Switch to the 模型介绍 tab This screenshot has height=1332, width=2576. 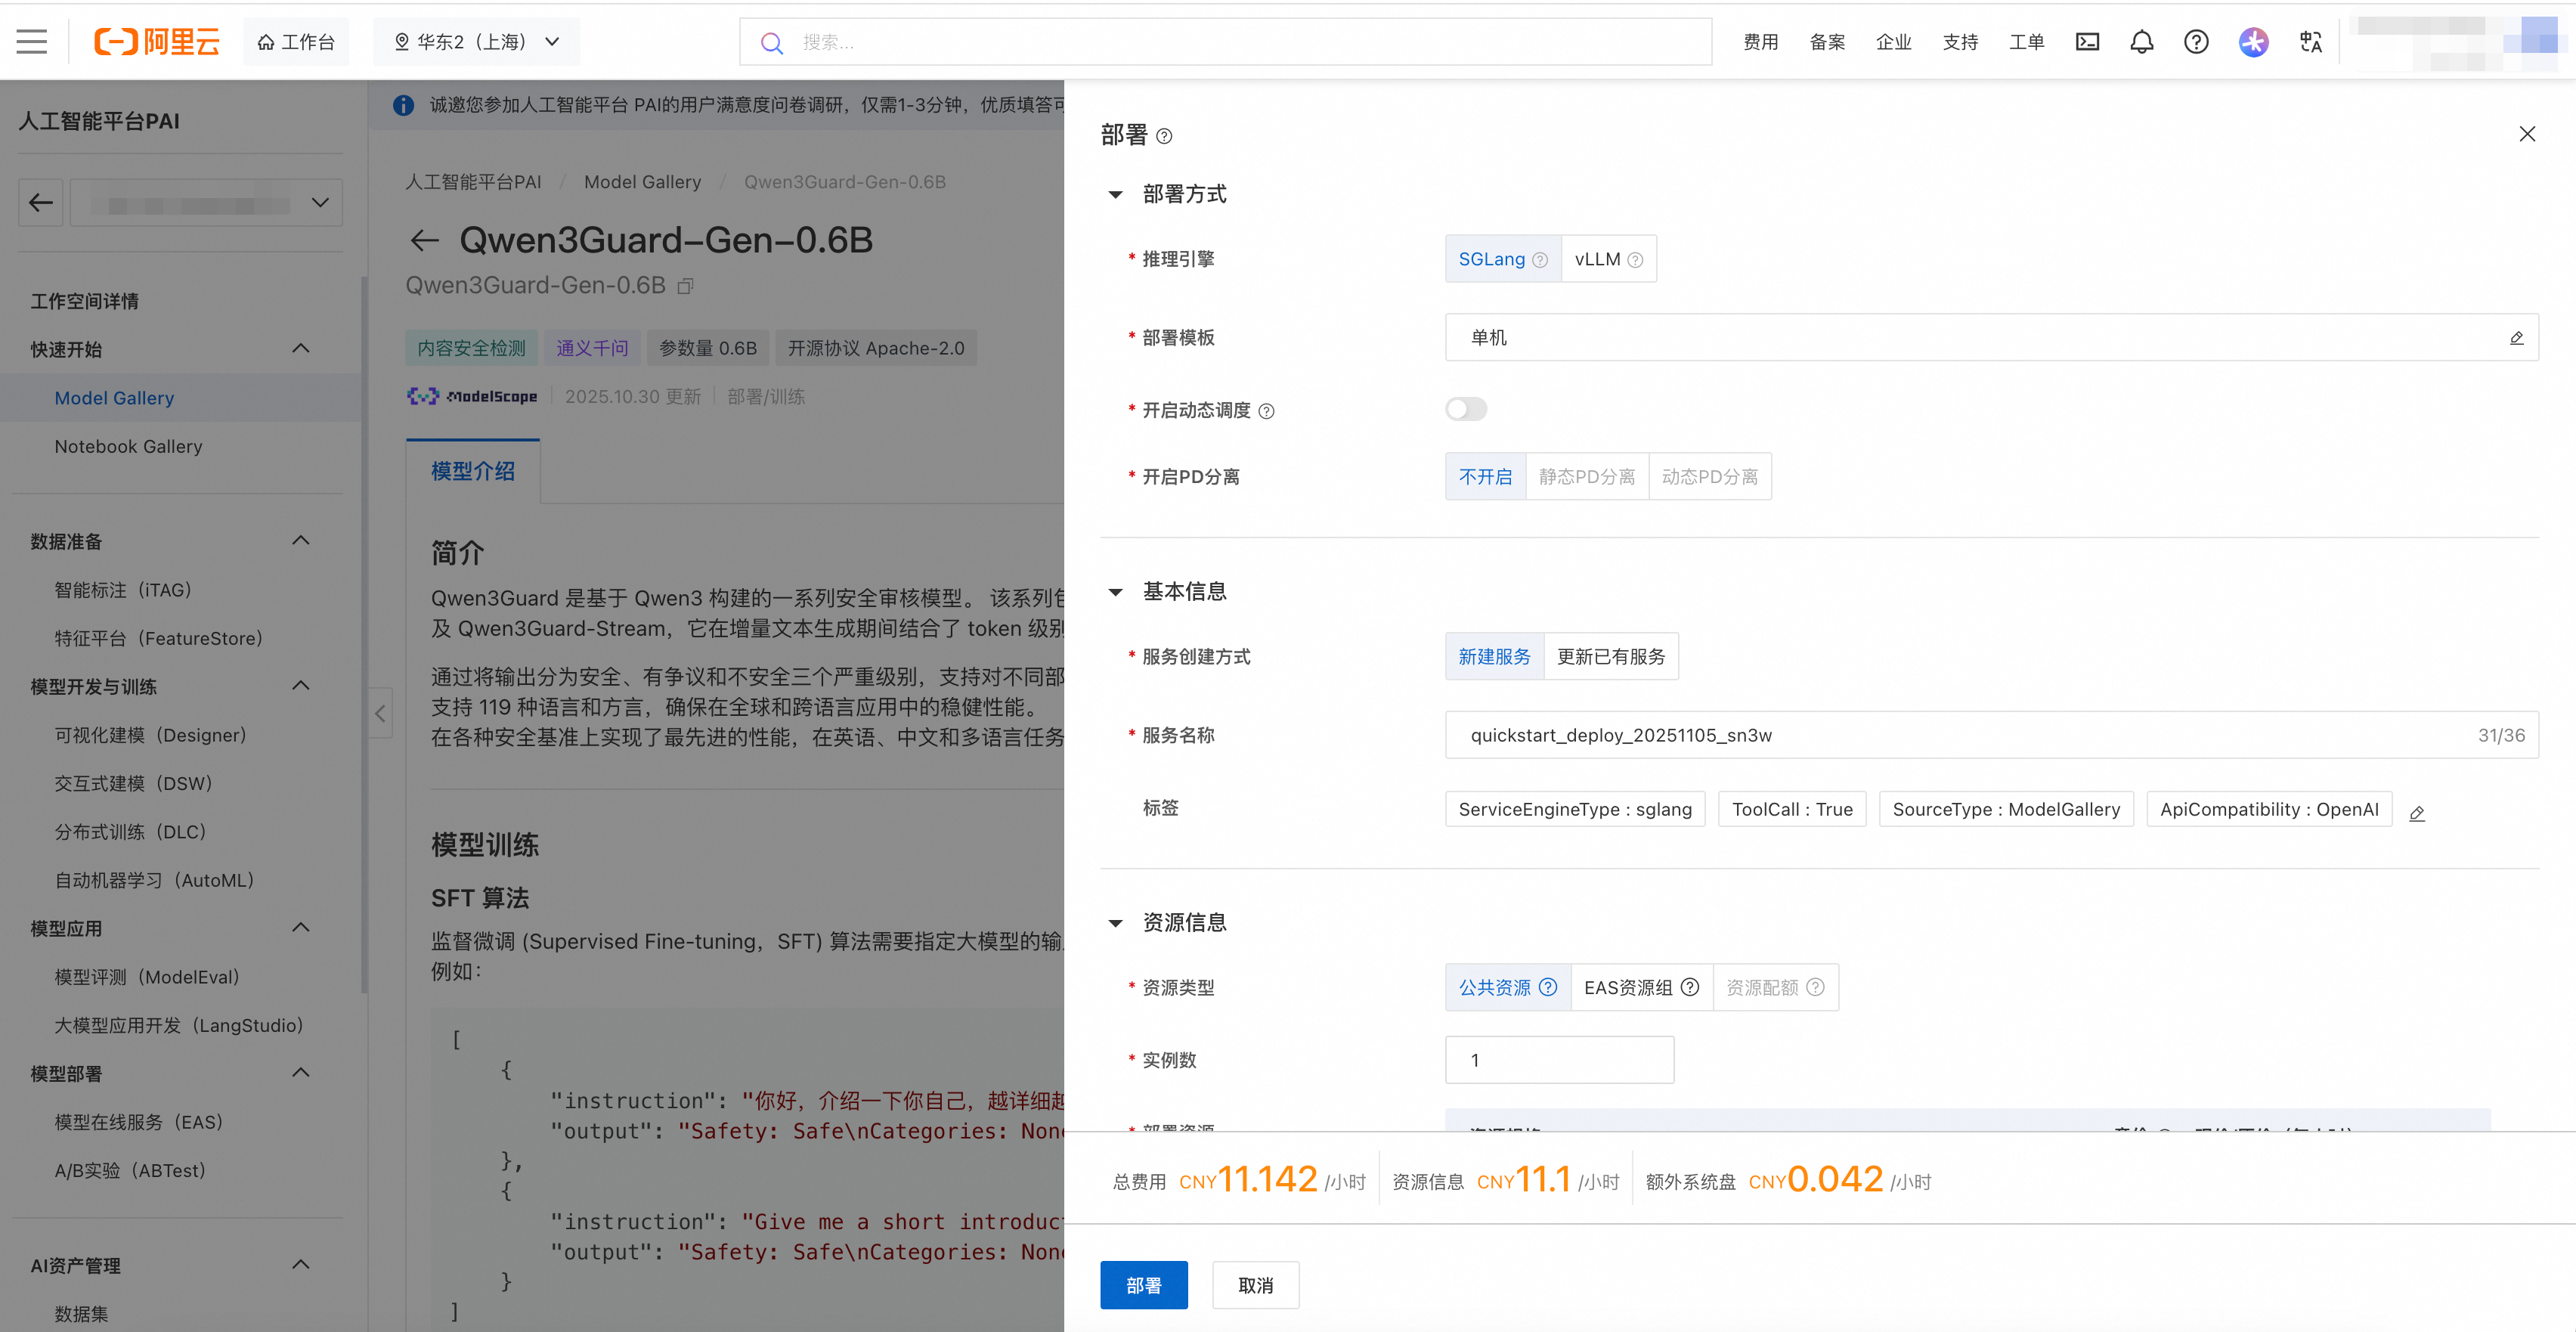coord(473,471)
